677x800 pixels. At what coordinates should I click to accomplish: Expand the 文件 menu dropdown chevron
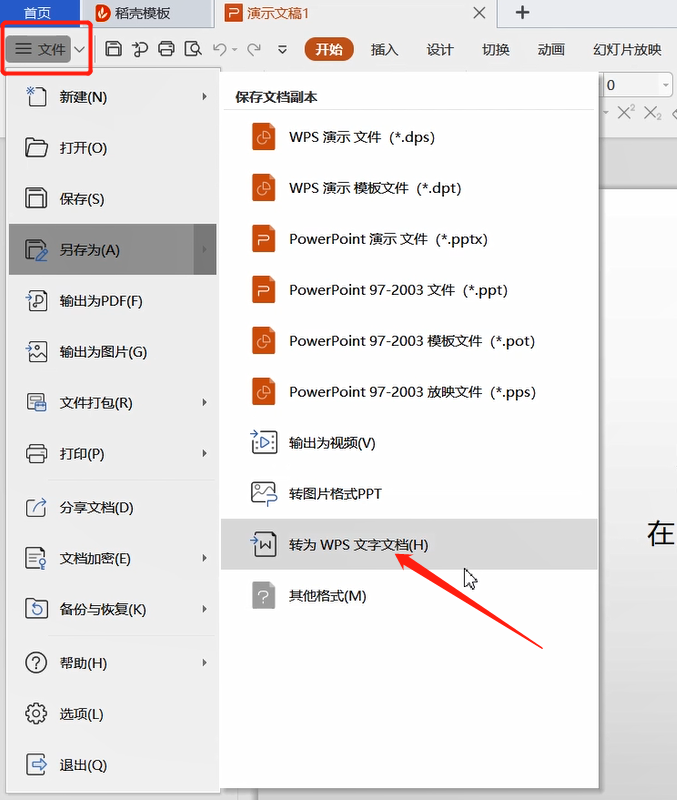click(x=80, y=49)
